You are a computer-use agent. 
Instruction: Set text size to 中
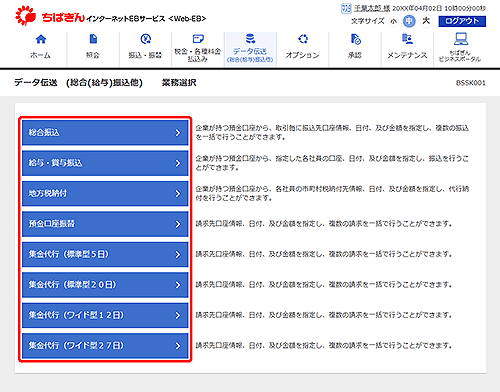(409, 21)
